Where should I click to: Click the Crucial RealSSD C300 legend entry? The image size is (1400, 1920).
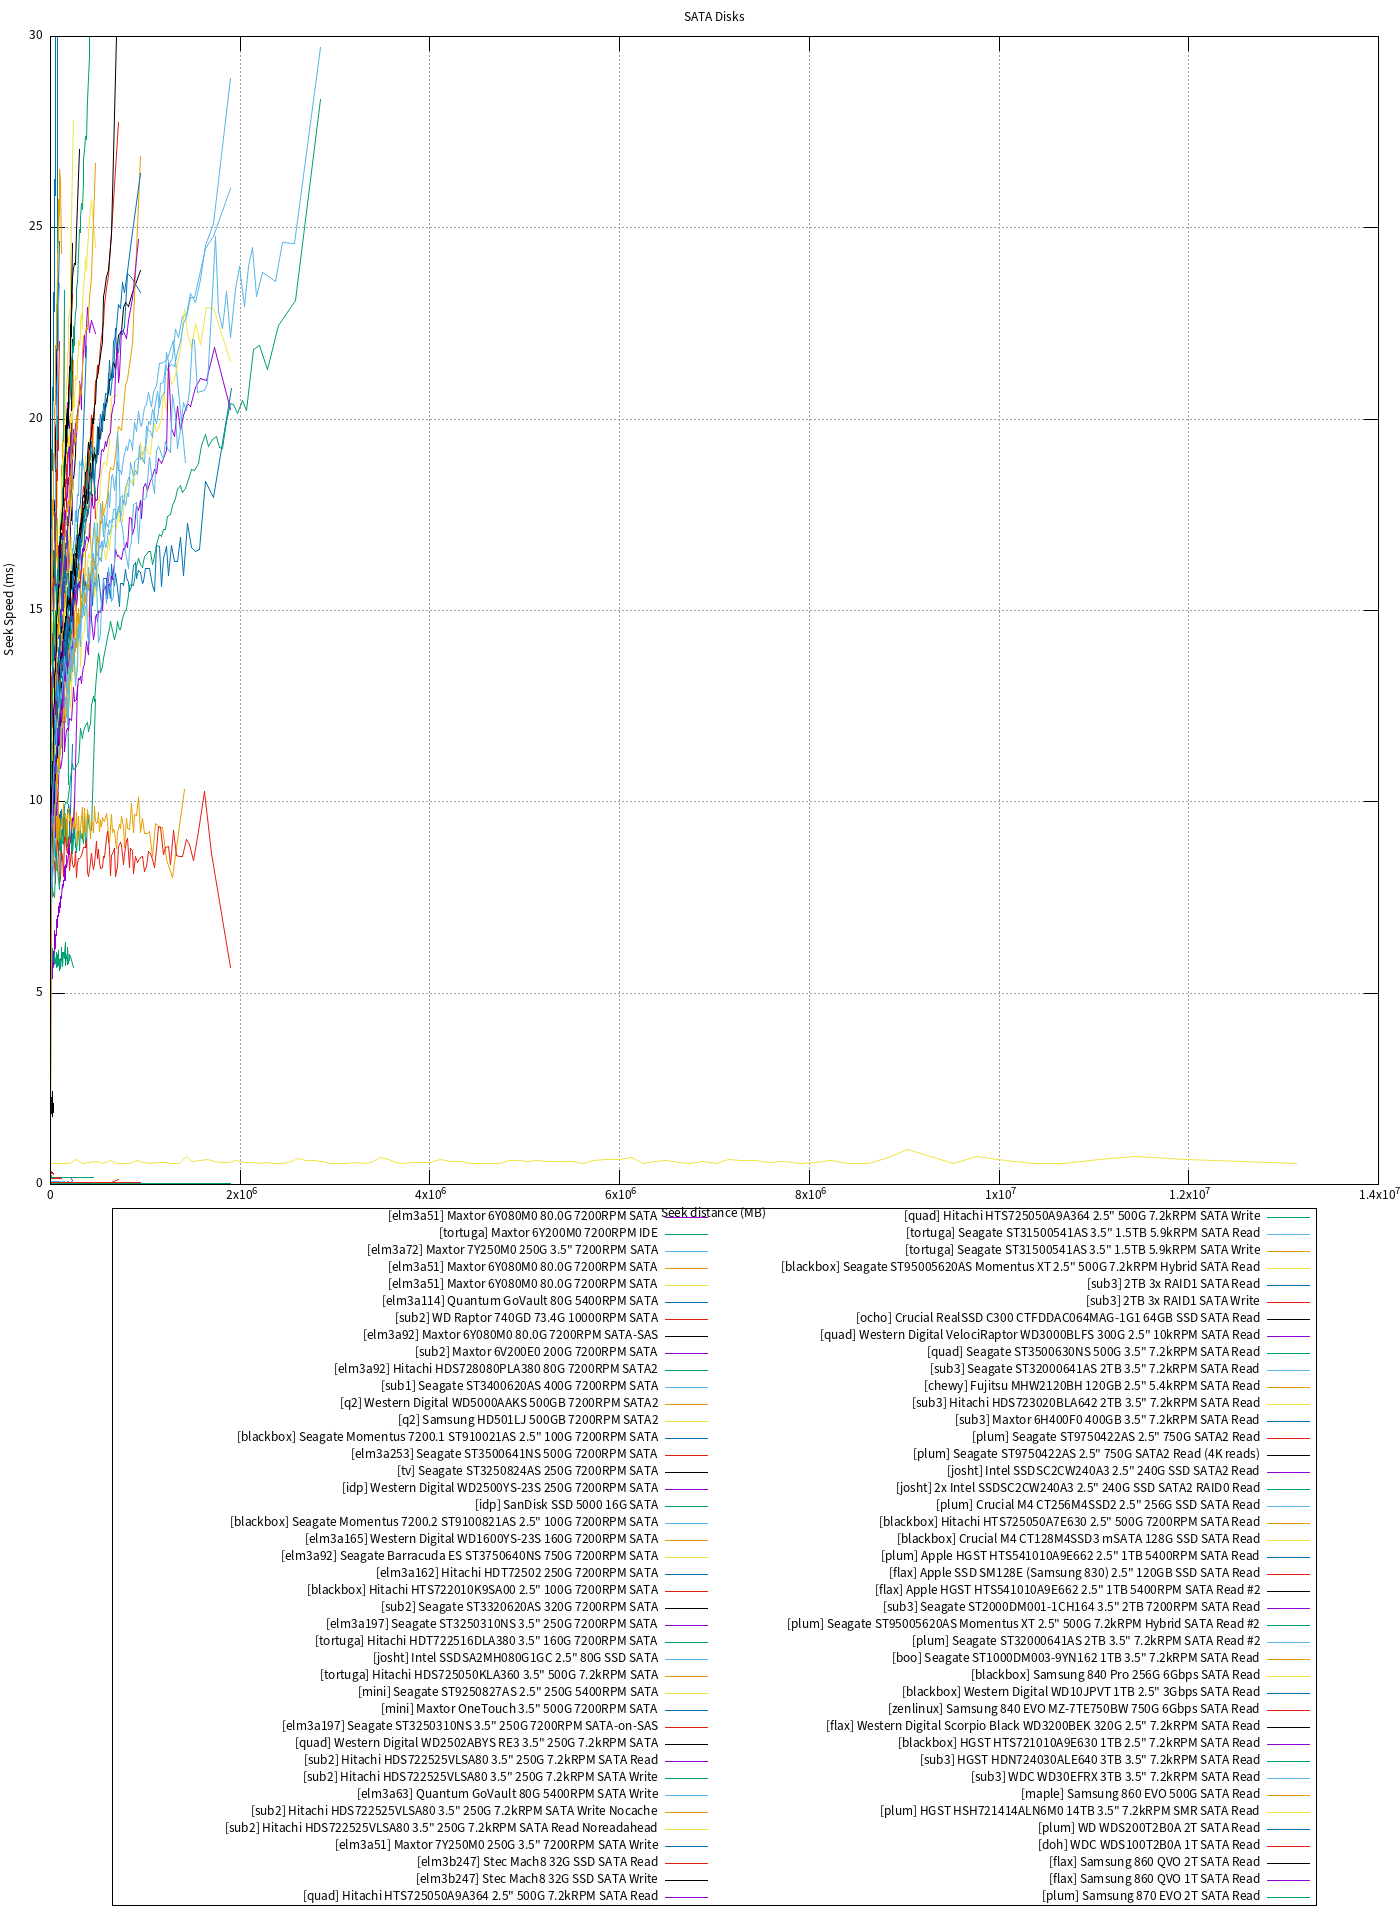[1057, 1318]
